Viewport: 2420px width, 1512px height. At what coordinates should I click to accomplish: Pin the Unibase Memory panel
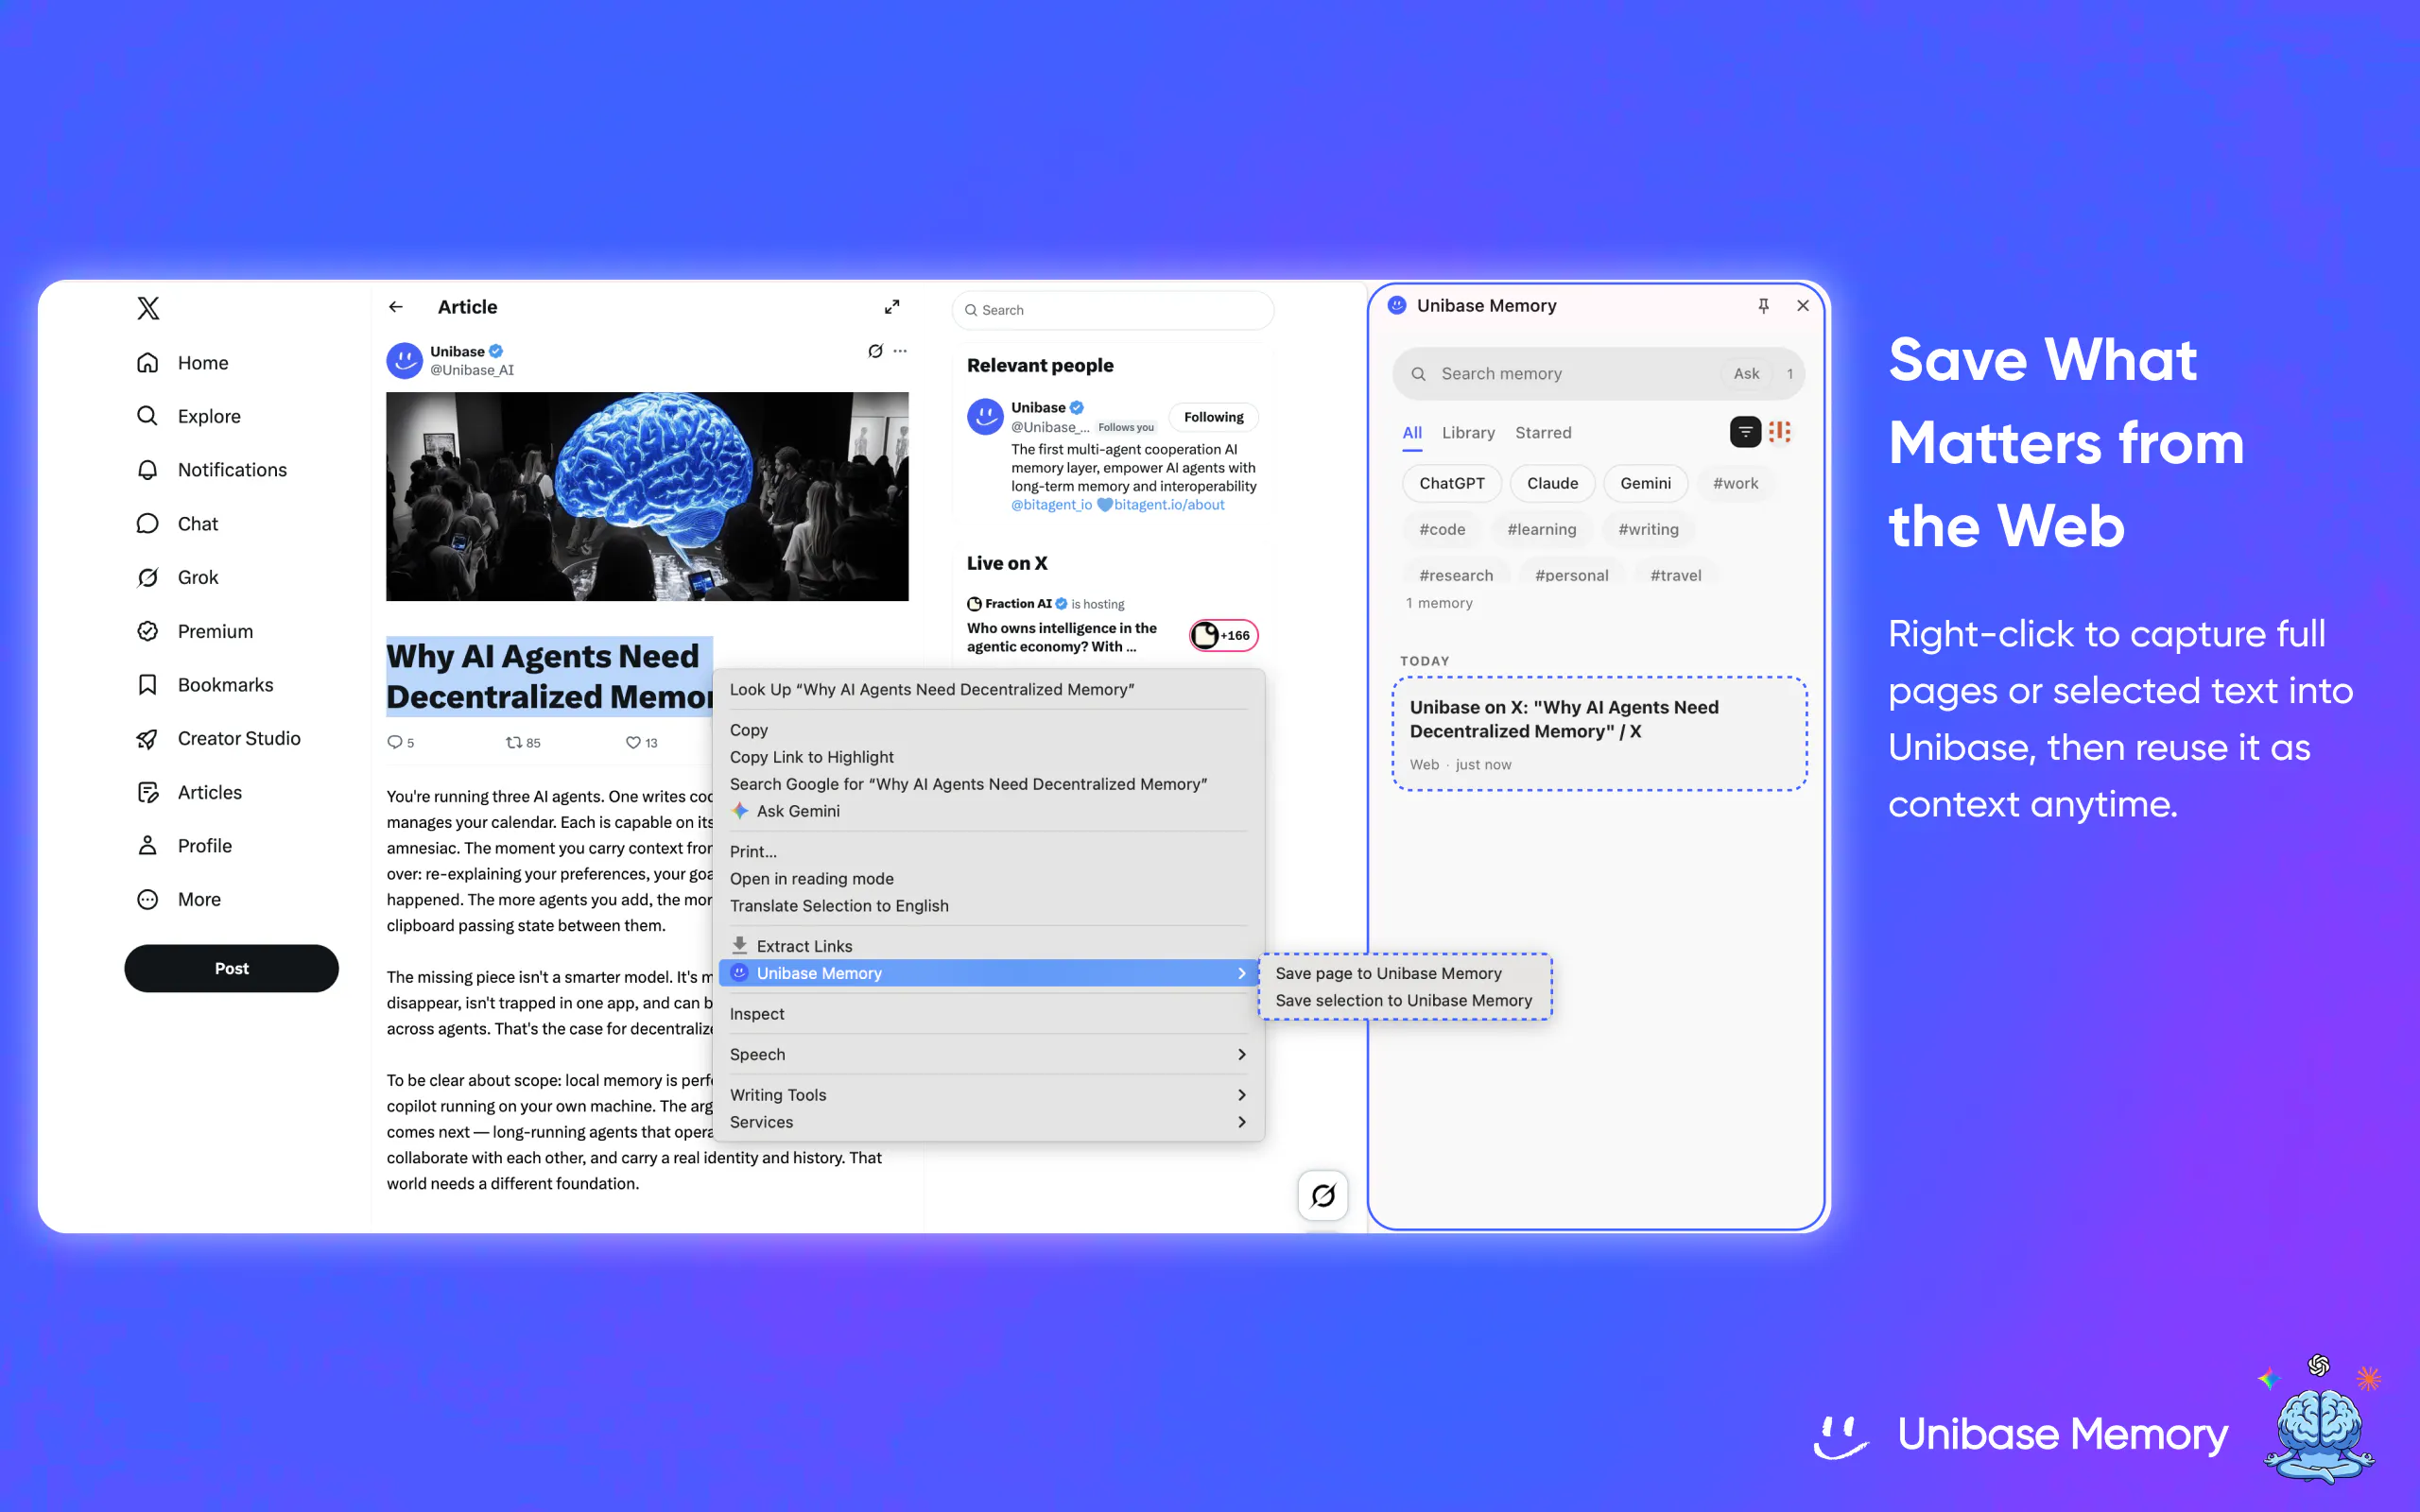coord(1764,305)
